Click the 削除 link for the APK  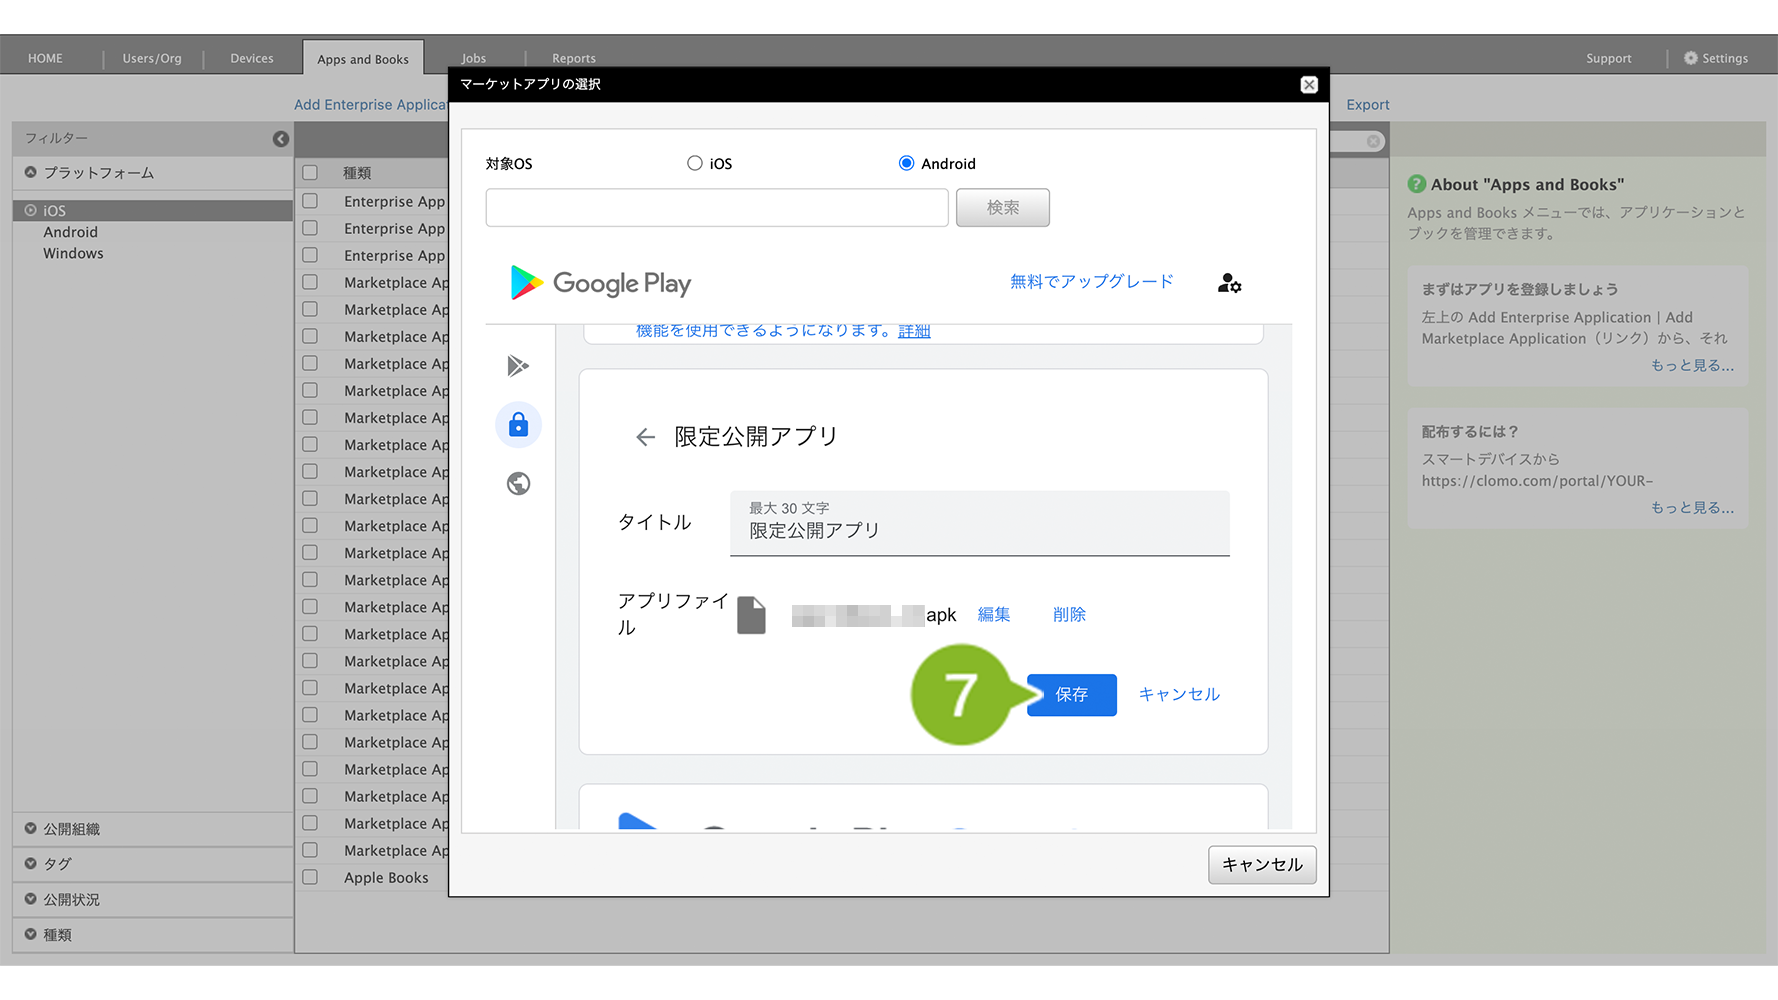pos(1069,615)
